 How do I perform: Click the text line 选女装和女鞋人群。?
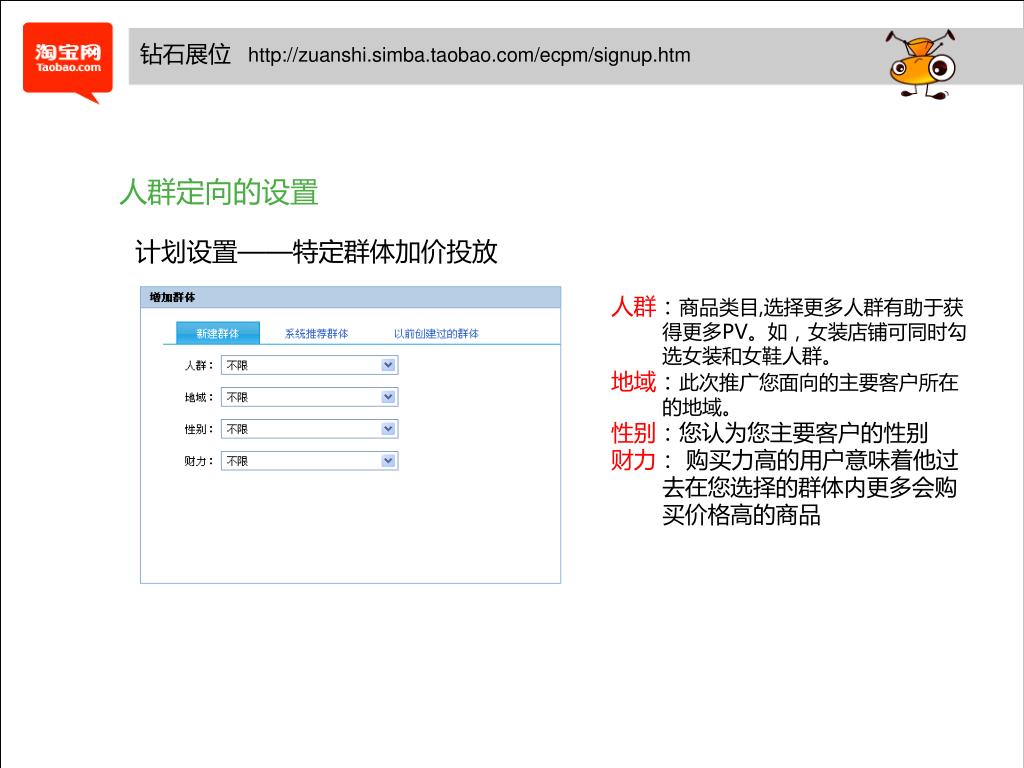(x=747, y=356)
